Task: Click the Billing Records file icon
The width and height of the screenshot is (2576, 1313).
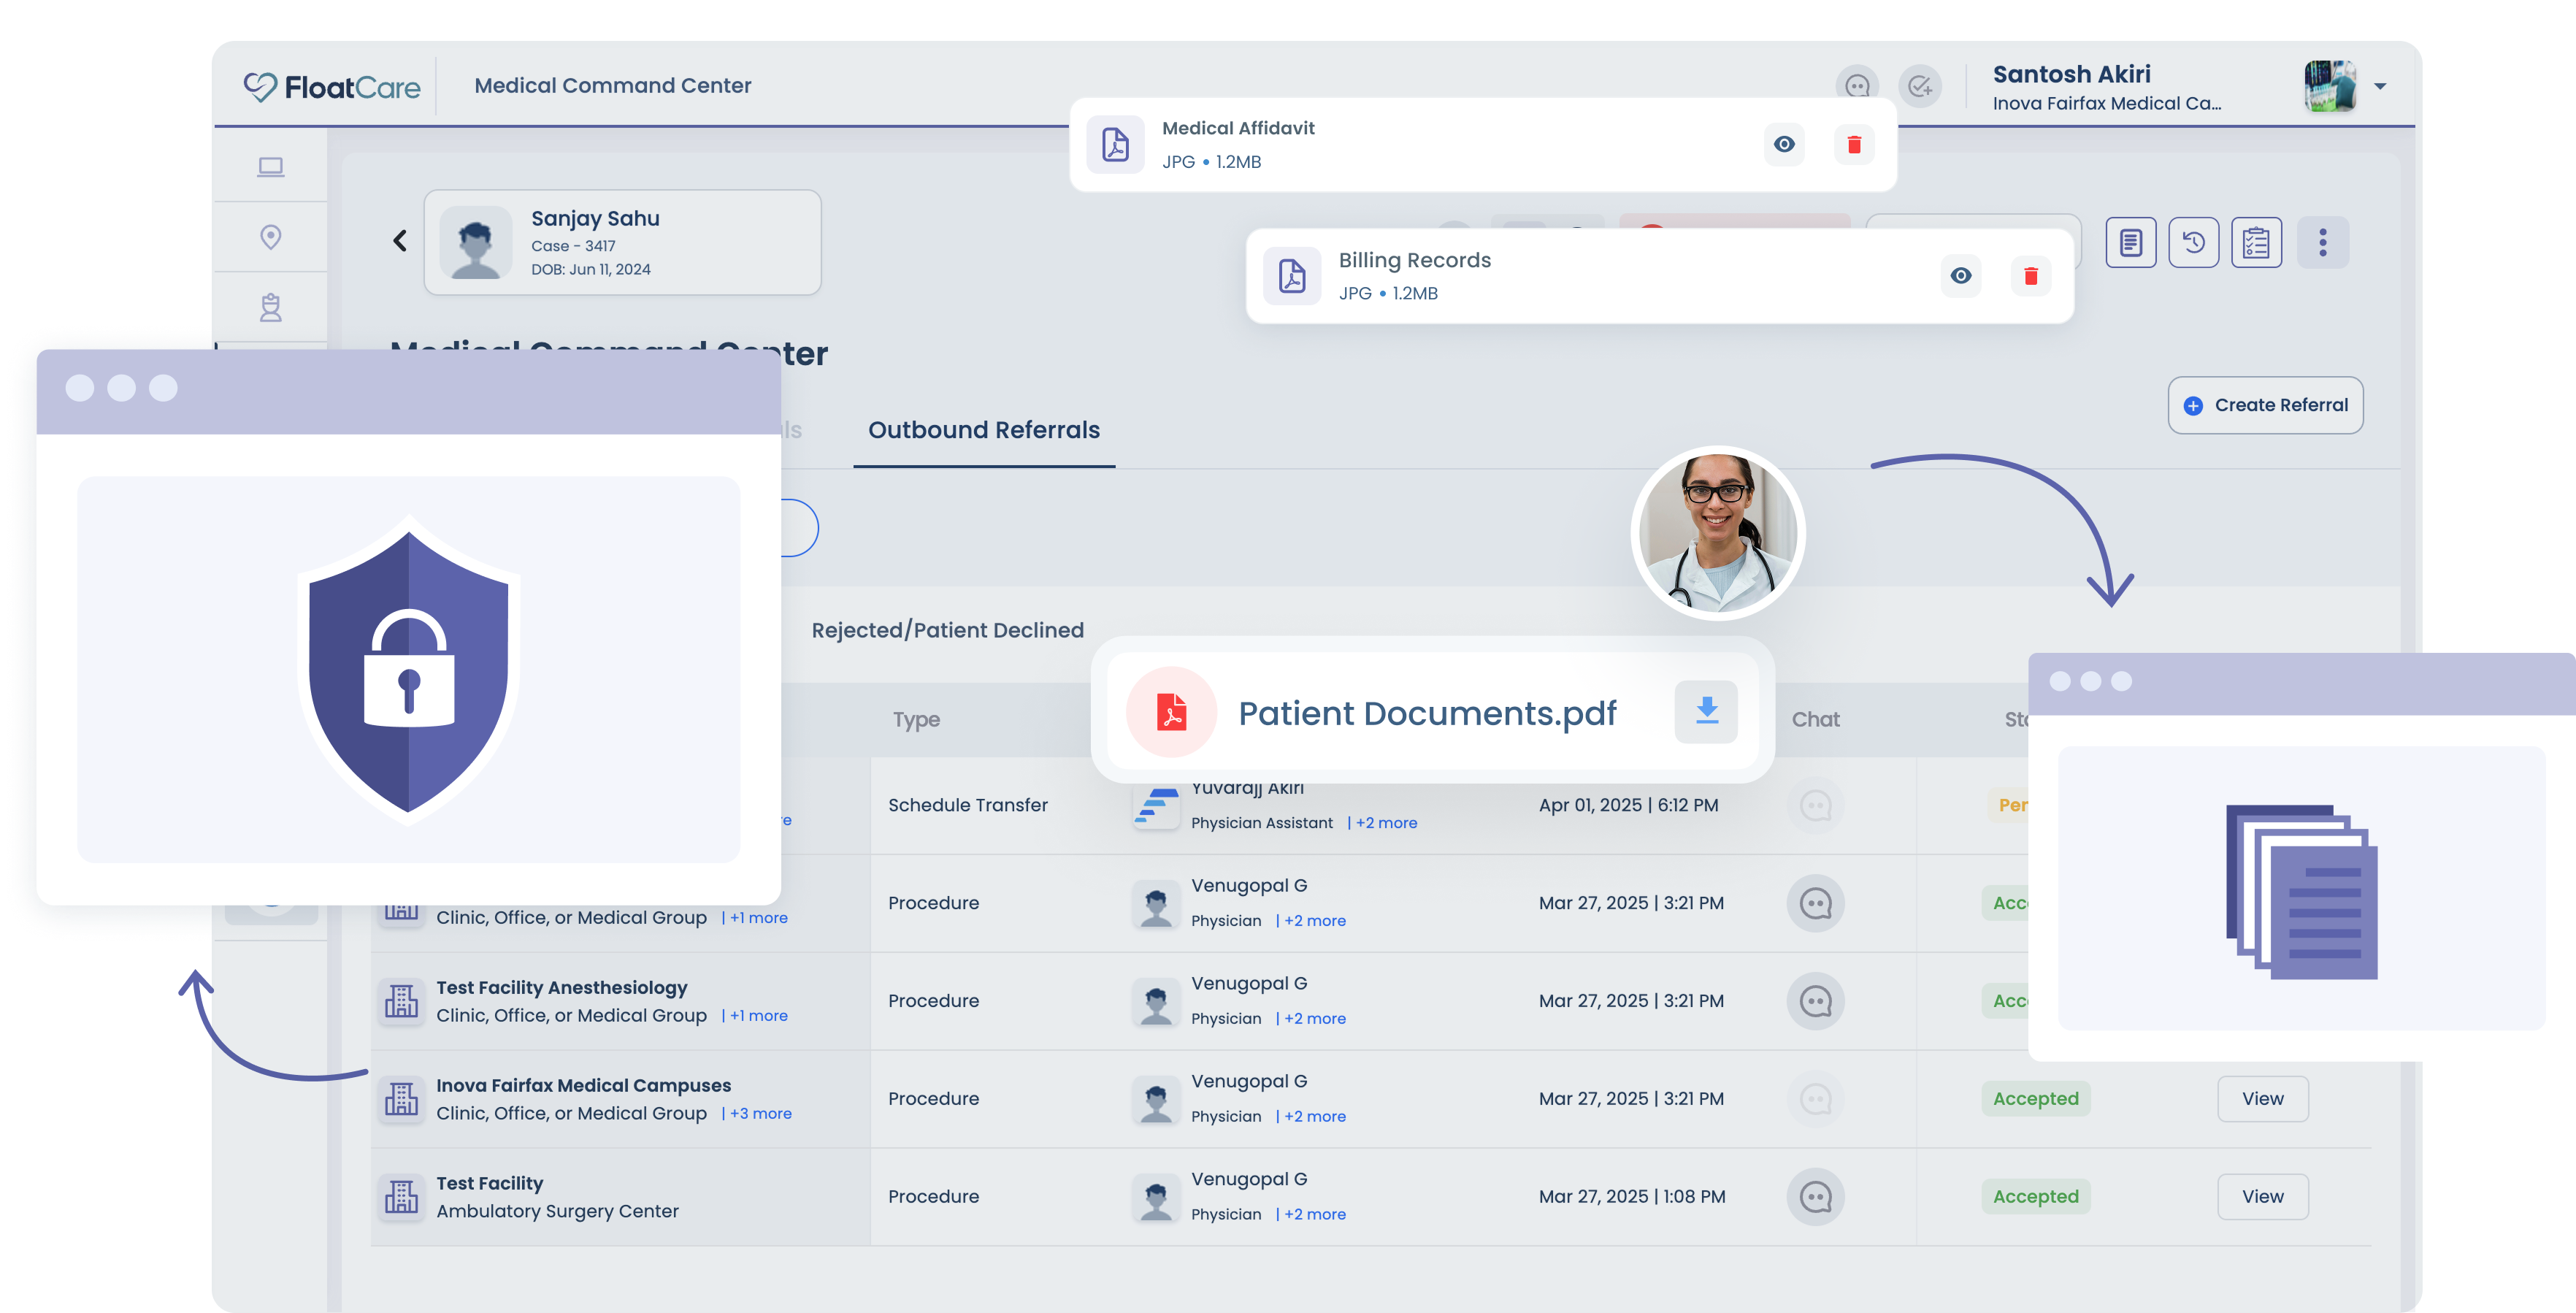Action: click(1292, 276)
